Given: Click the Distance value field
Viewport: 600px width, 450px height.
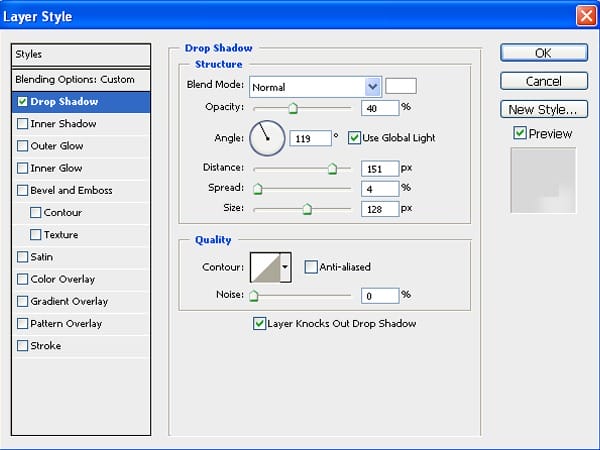Looking at the screenshot, I should coord(380,169).
